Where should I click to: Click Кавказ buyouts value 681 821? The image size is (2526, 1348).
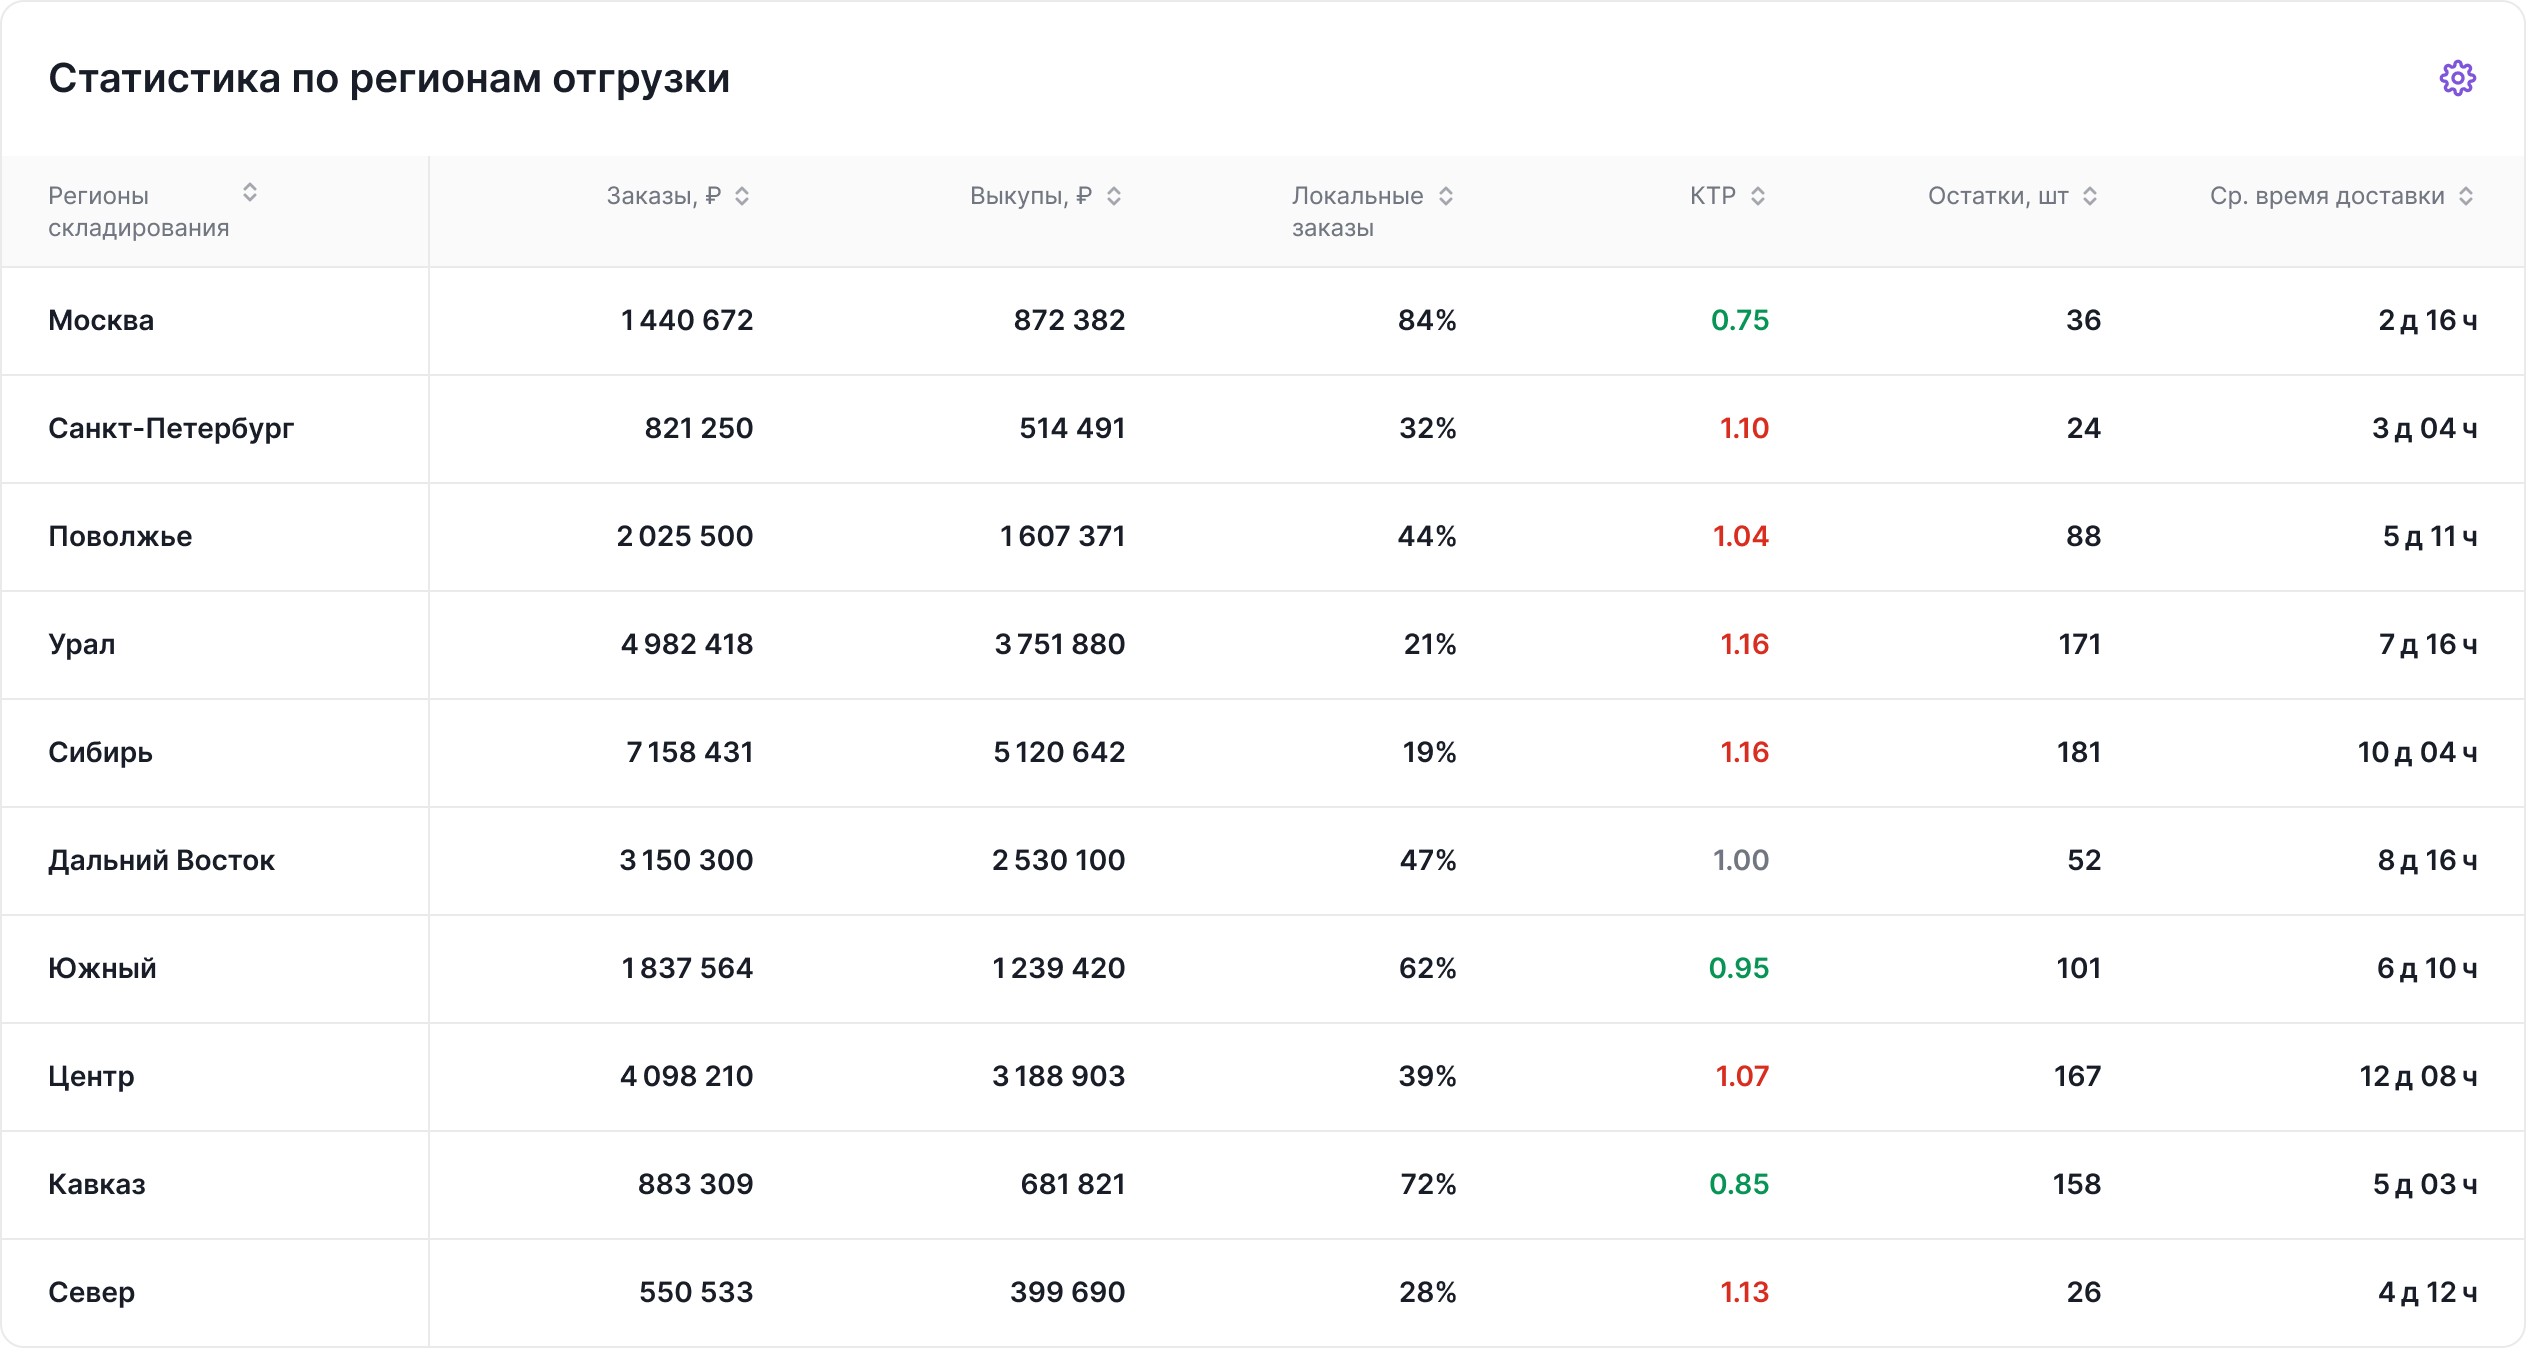pyautogui.click(x=1073, y=1184)
